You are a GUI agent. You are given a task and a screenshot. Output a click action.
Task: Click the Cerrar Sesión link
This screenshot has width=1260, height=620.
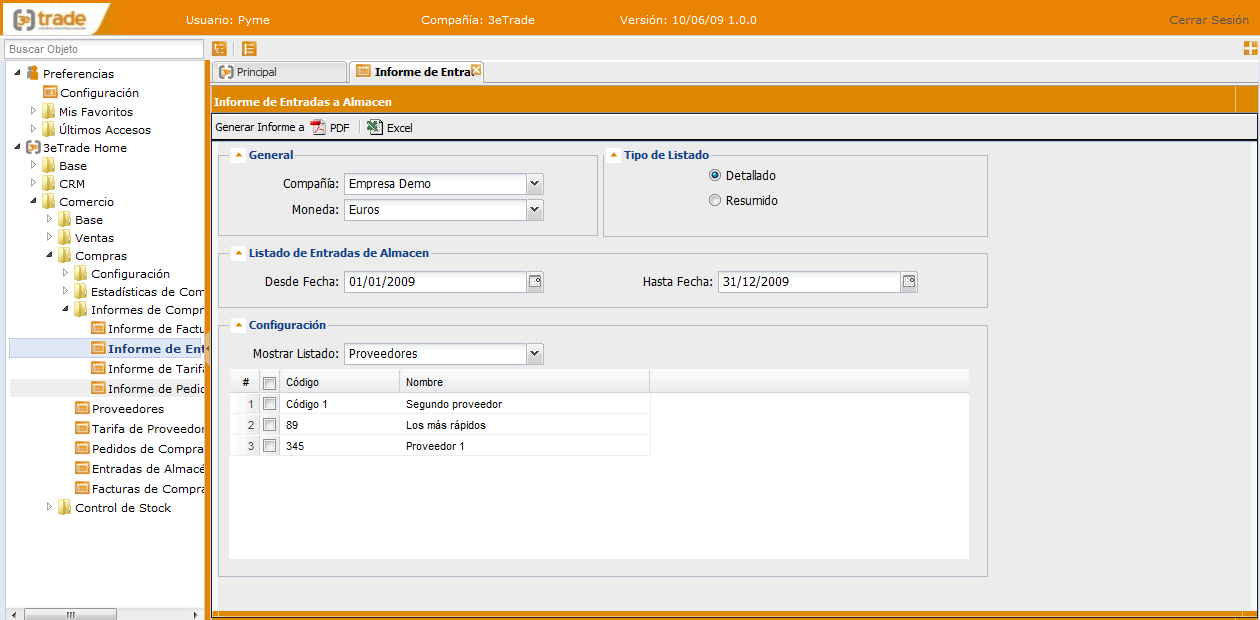coord(1209,20)
